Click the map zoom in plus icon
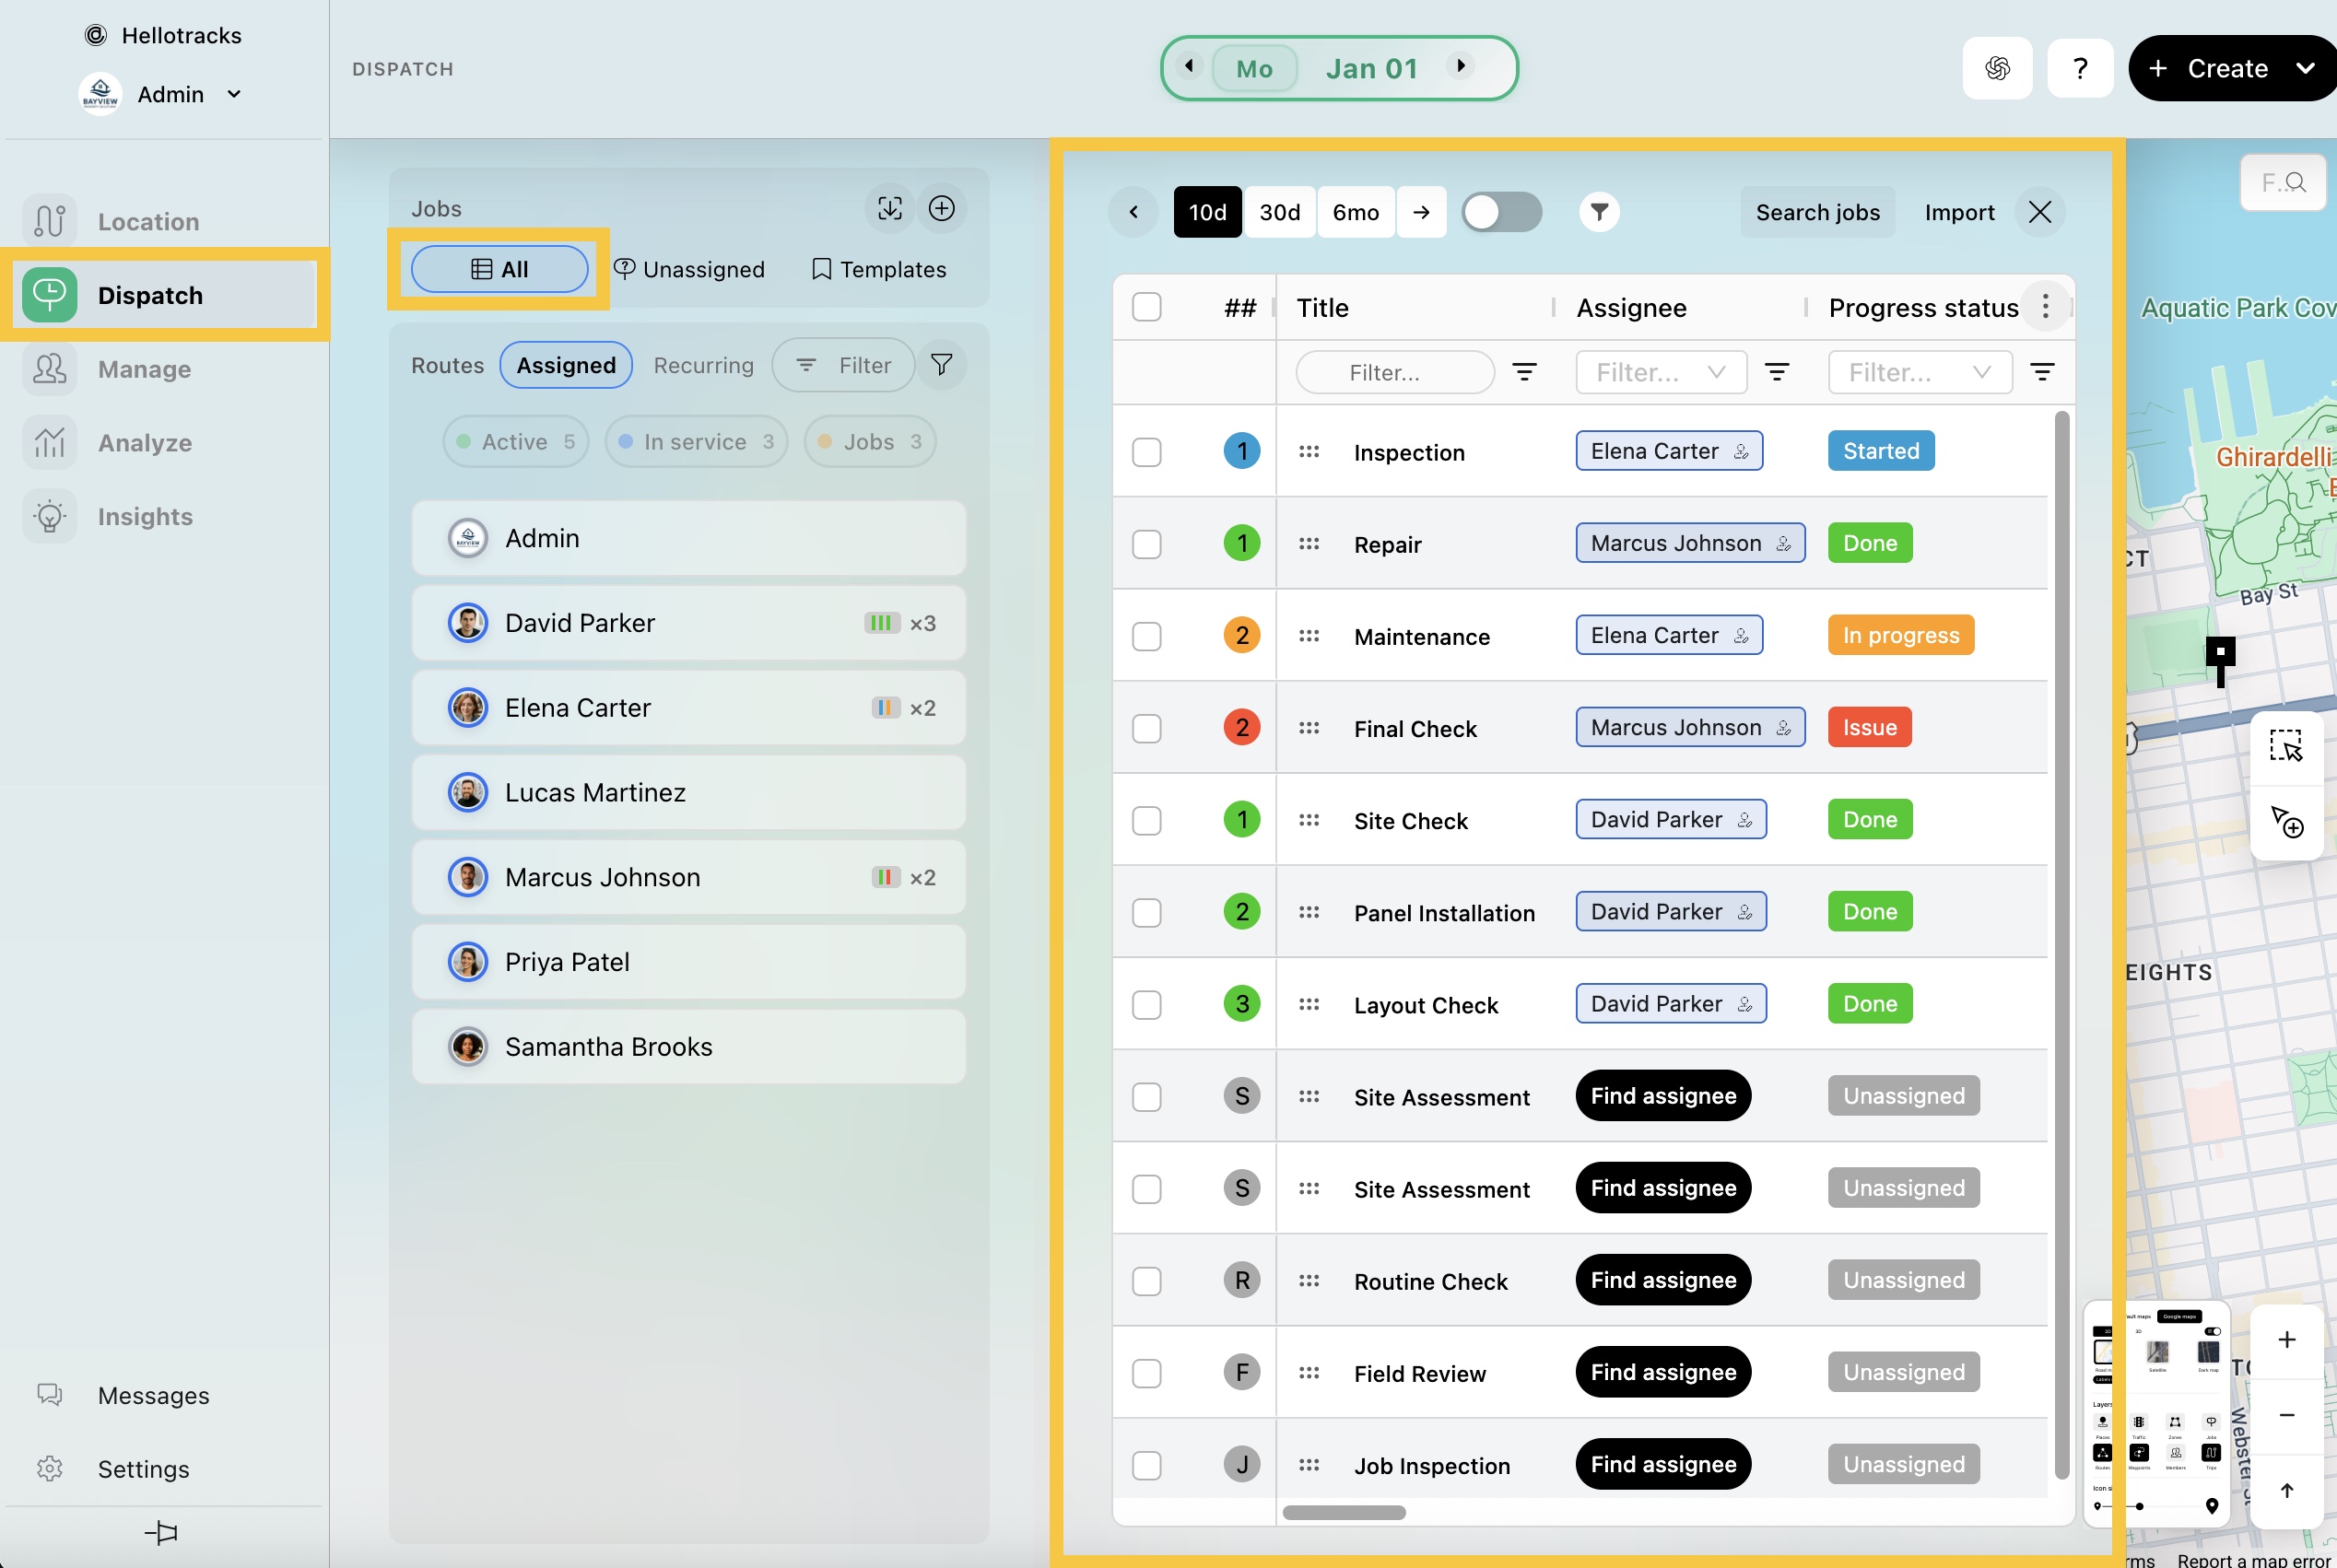The height and width of the screenshot is (1568, 2337). (2286, 1340)
